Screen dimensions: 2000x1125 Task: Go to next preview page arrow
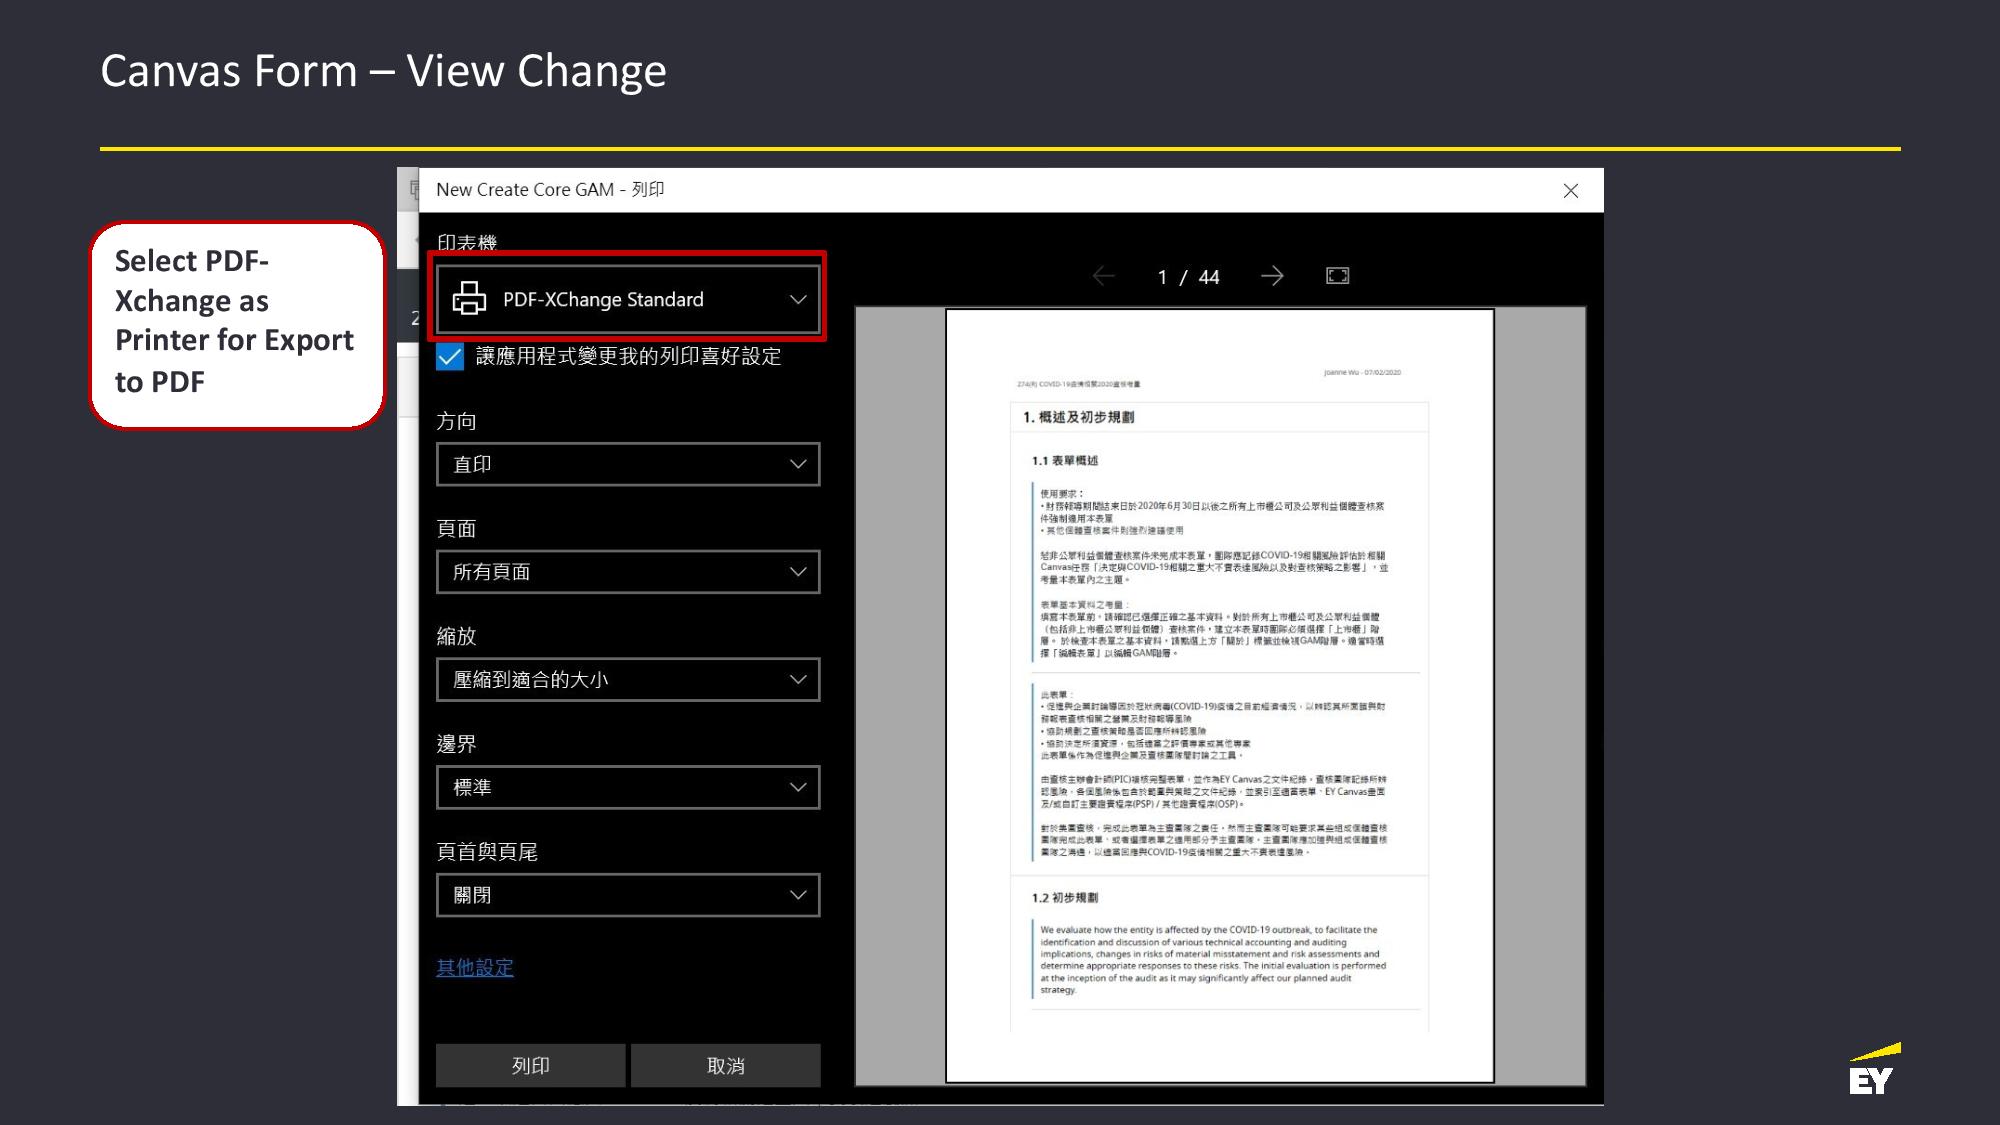point(1272,276)
